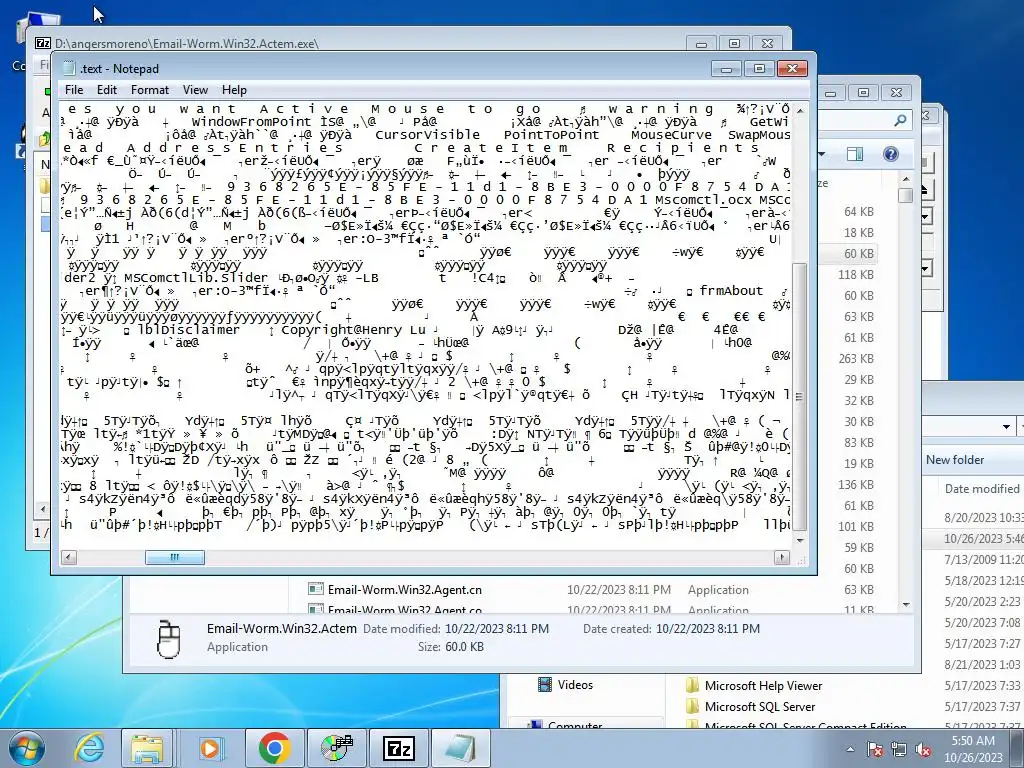Click left arrow of Notepad horizontal scrollbar
The image size is (1024, 768).
(68, 557)
